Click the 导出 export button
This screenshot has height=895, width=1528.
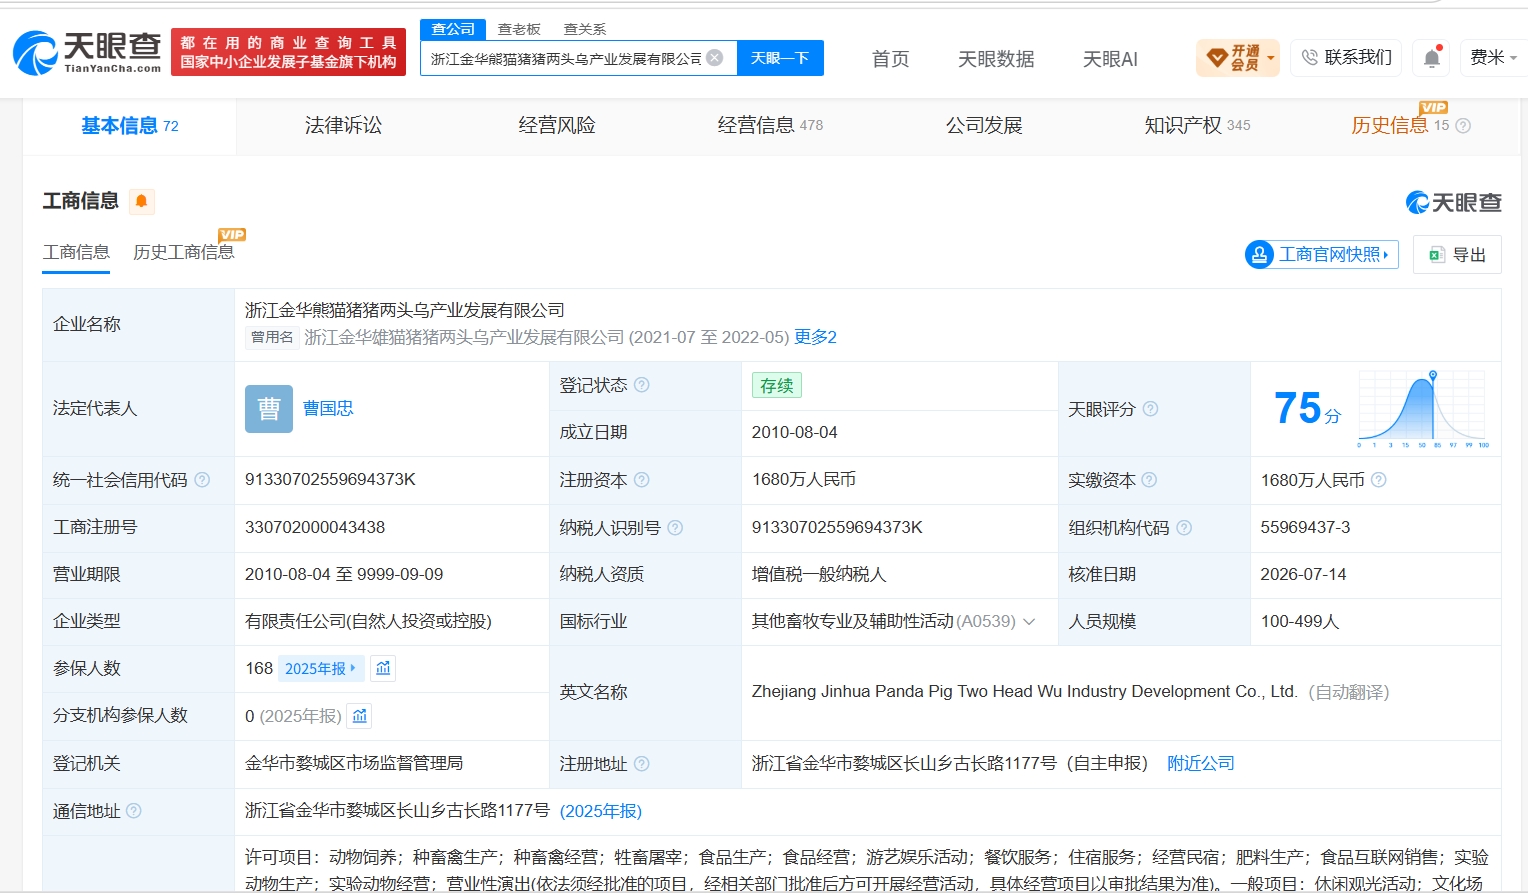coord(1457,255)
